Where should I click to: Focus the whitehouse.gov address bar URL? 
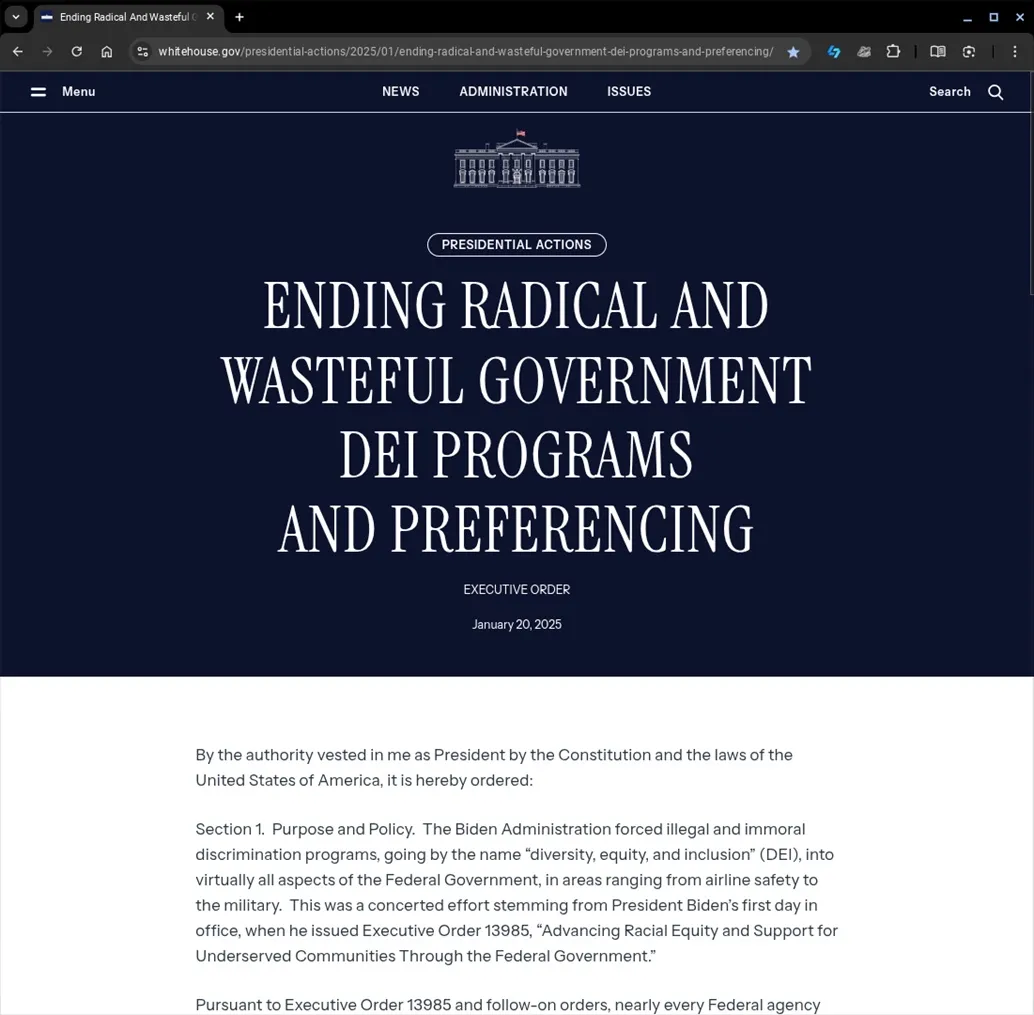[x=466, y=51]
